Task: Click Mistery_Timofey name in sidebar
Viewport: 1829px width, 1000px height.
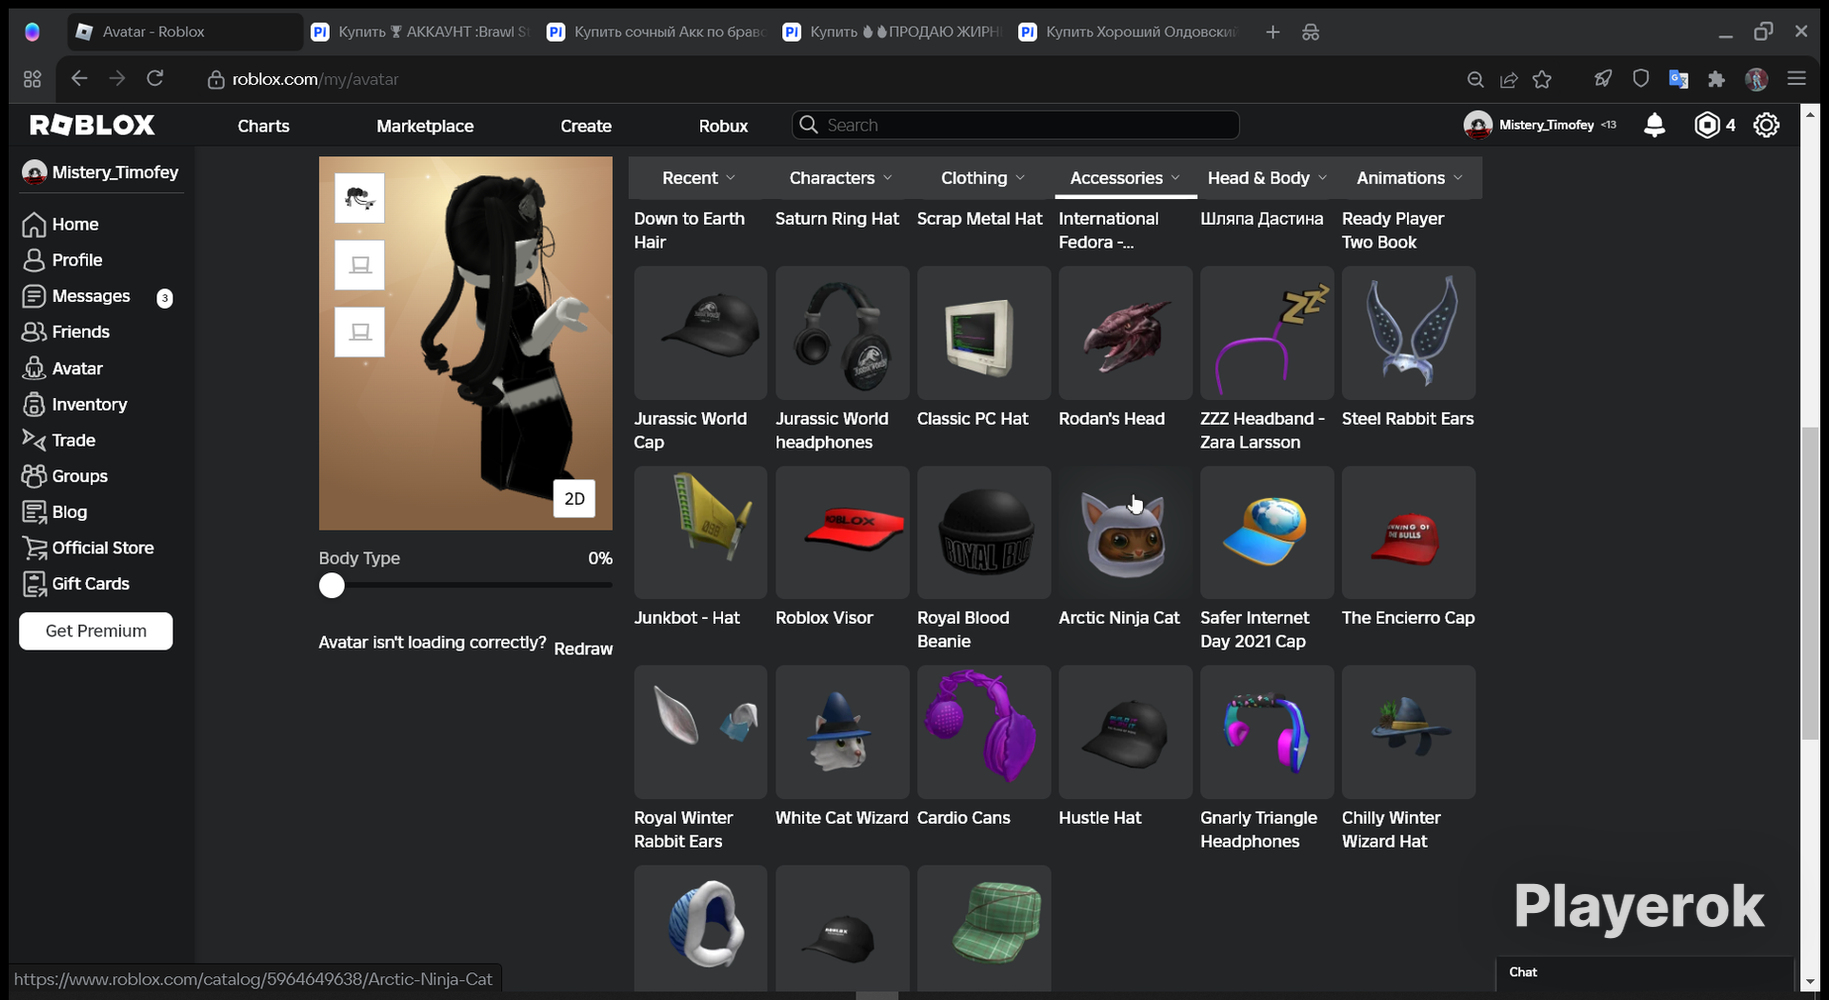Action: 115,172
